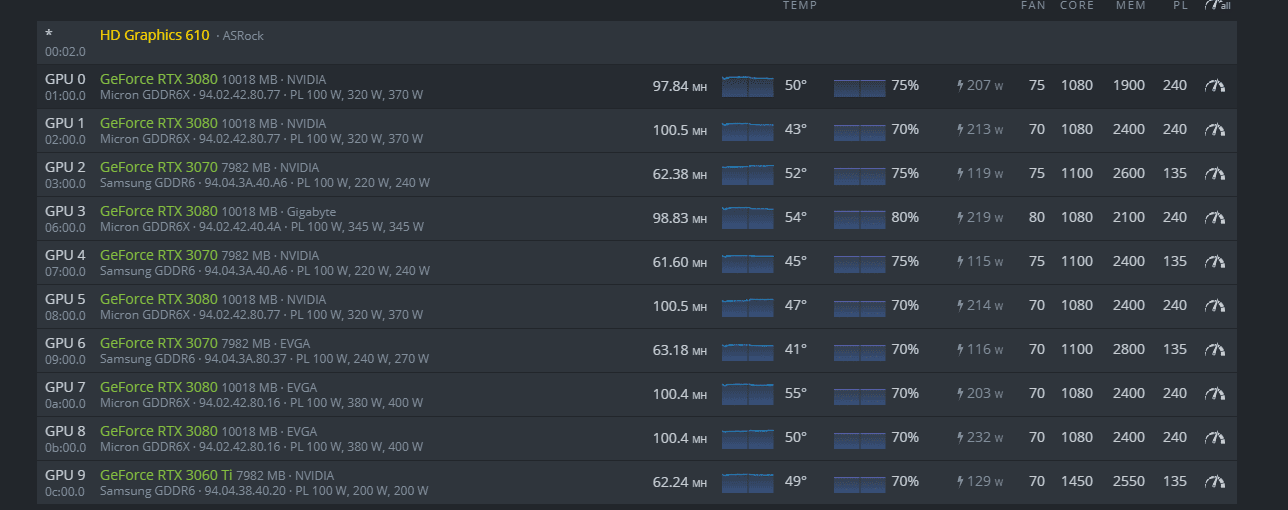1288x510 pixels.
Task: Open overclock settings for all GPUs
Action: (1217, 5)
